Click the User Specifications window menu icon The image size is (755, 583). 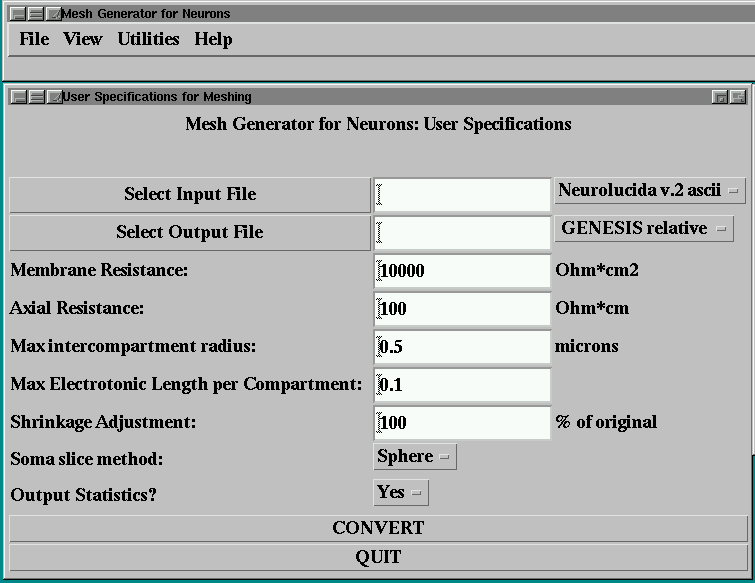tap(18, 97)
